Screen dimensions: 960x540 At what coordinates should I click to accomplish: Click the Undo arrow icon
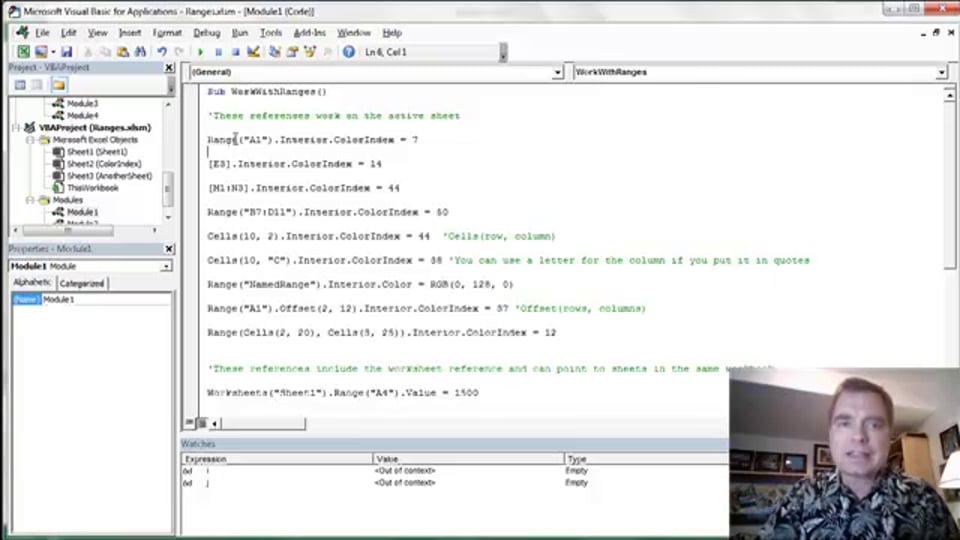point(162,52)
